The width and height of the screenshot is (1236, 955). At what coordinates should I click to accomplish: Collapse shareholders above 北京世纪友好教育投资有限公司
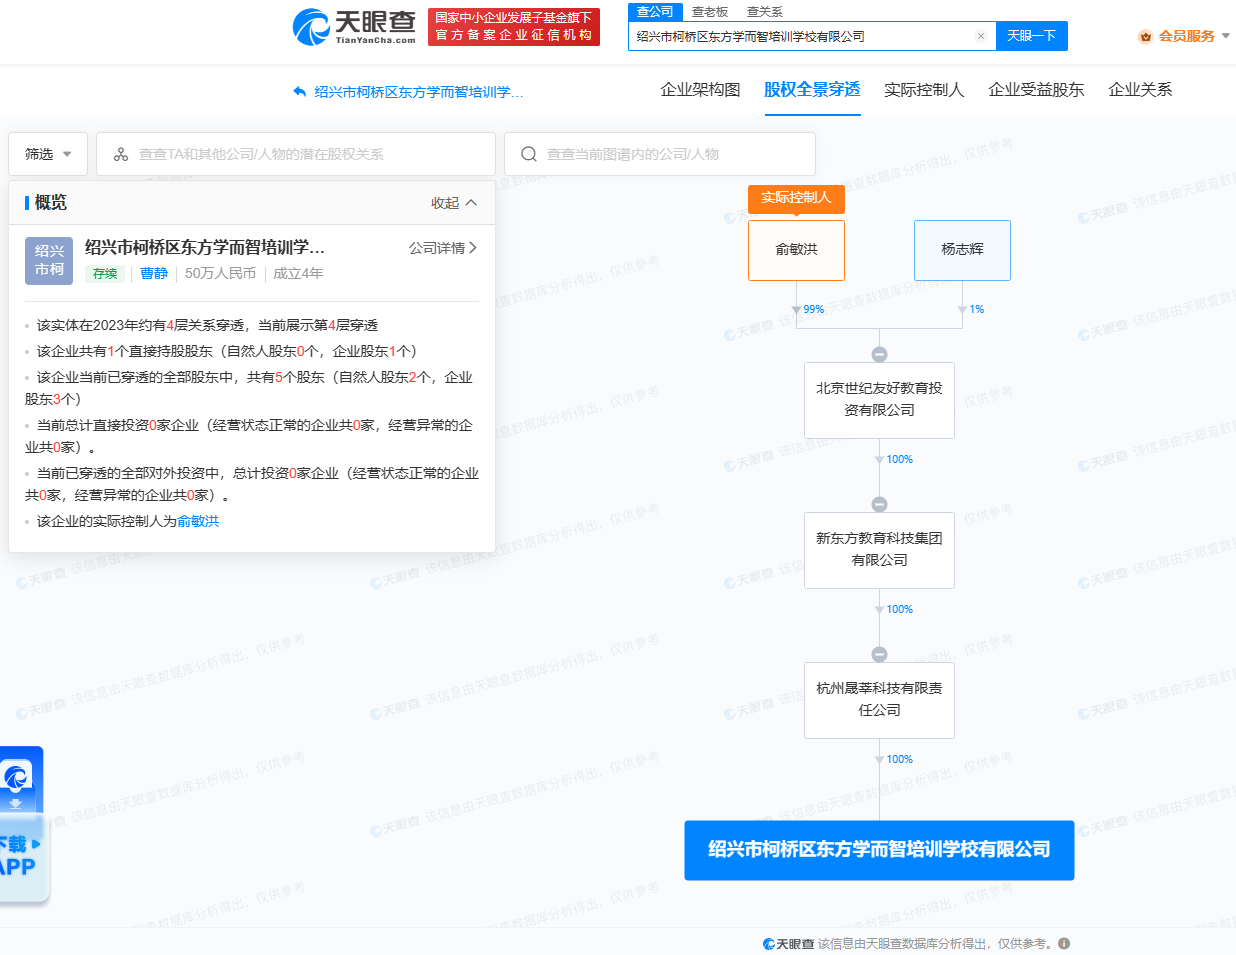(x=879, y=354)
